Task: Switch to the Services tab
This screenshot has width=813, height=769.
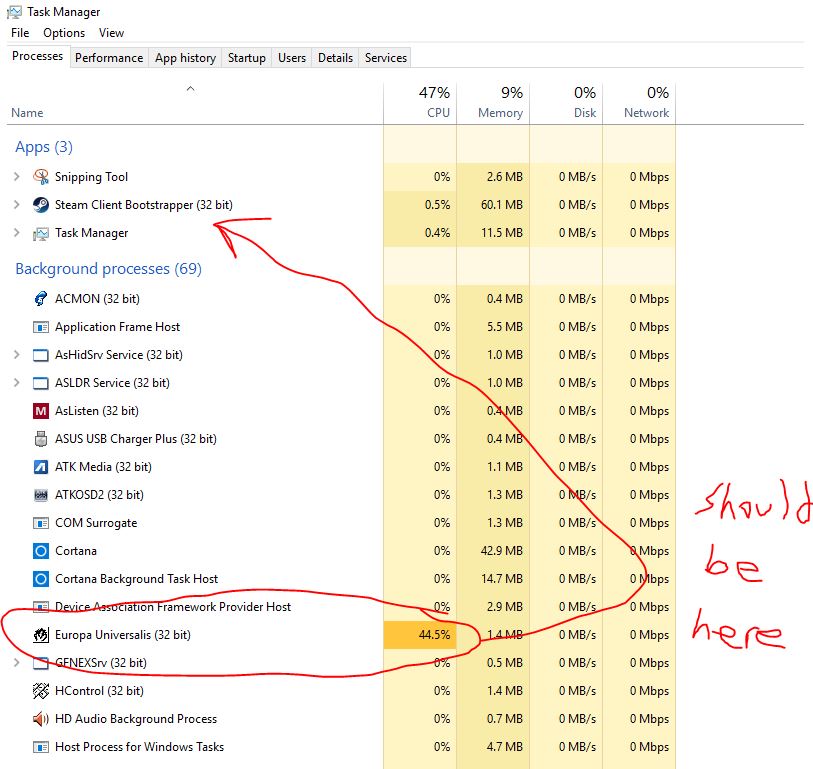Action: pos(386,58)
